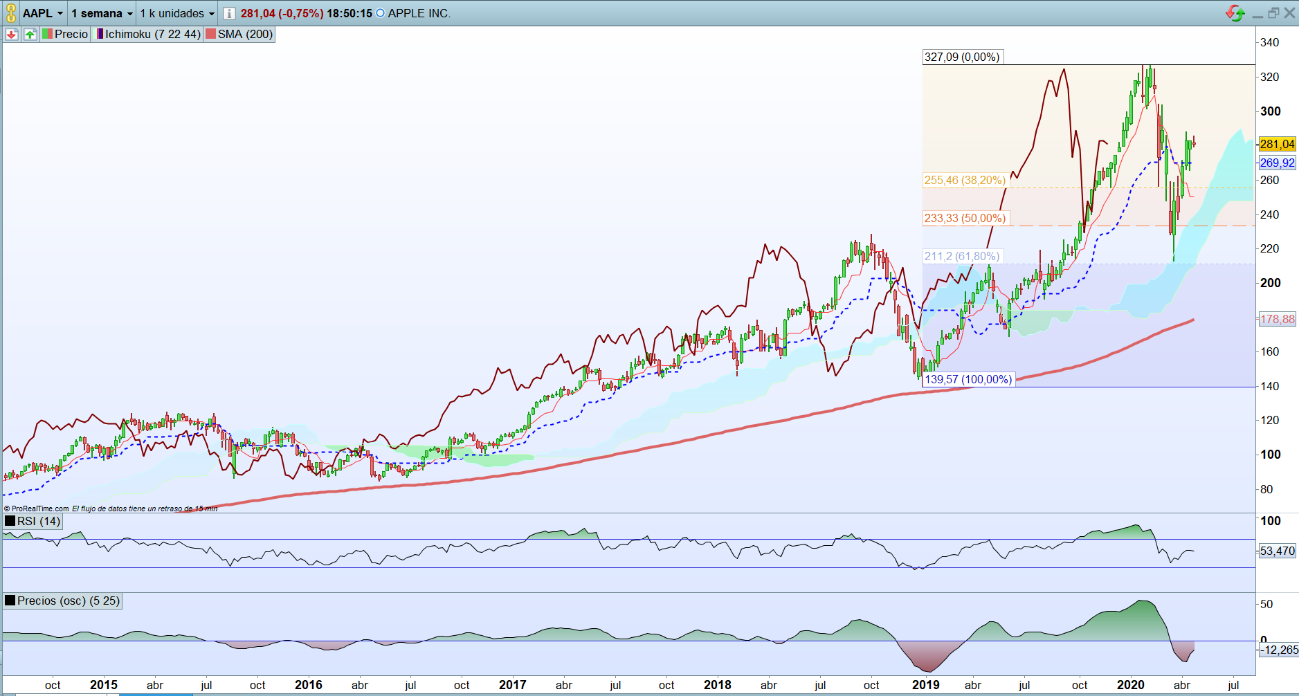The height and width of the screenshot is (696, 1299).
Task: Click the ProRealTime.com copyright text
Action: [37, 508]
